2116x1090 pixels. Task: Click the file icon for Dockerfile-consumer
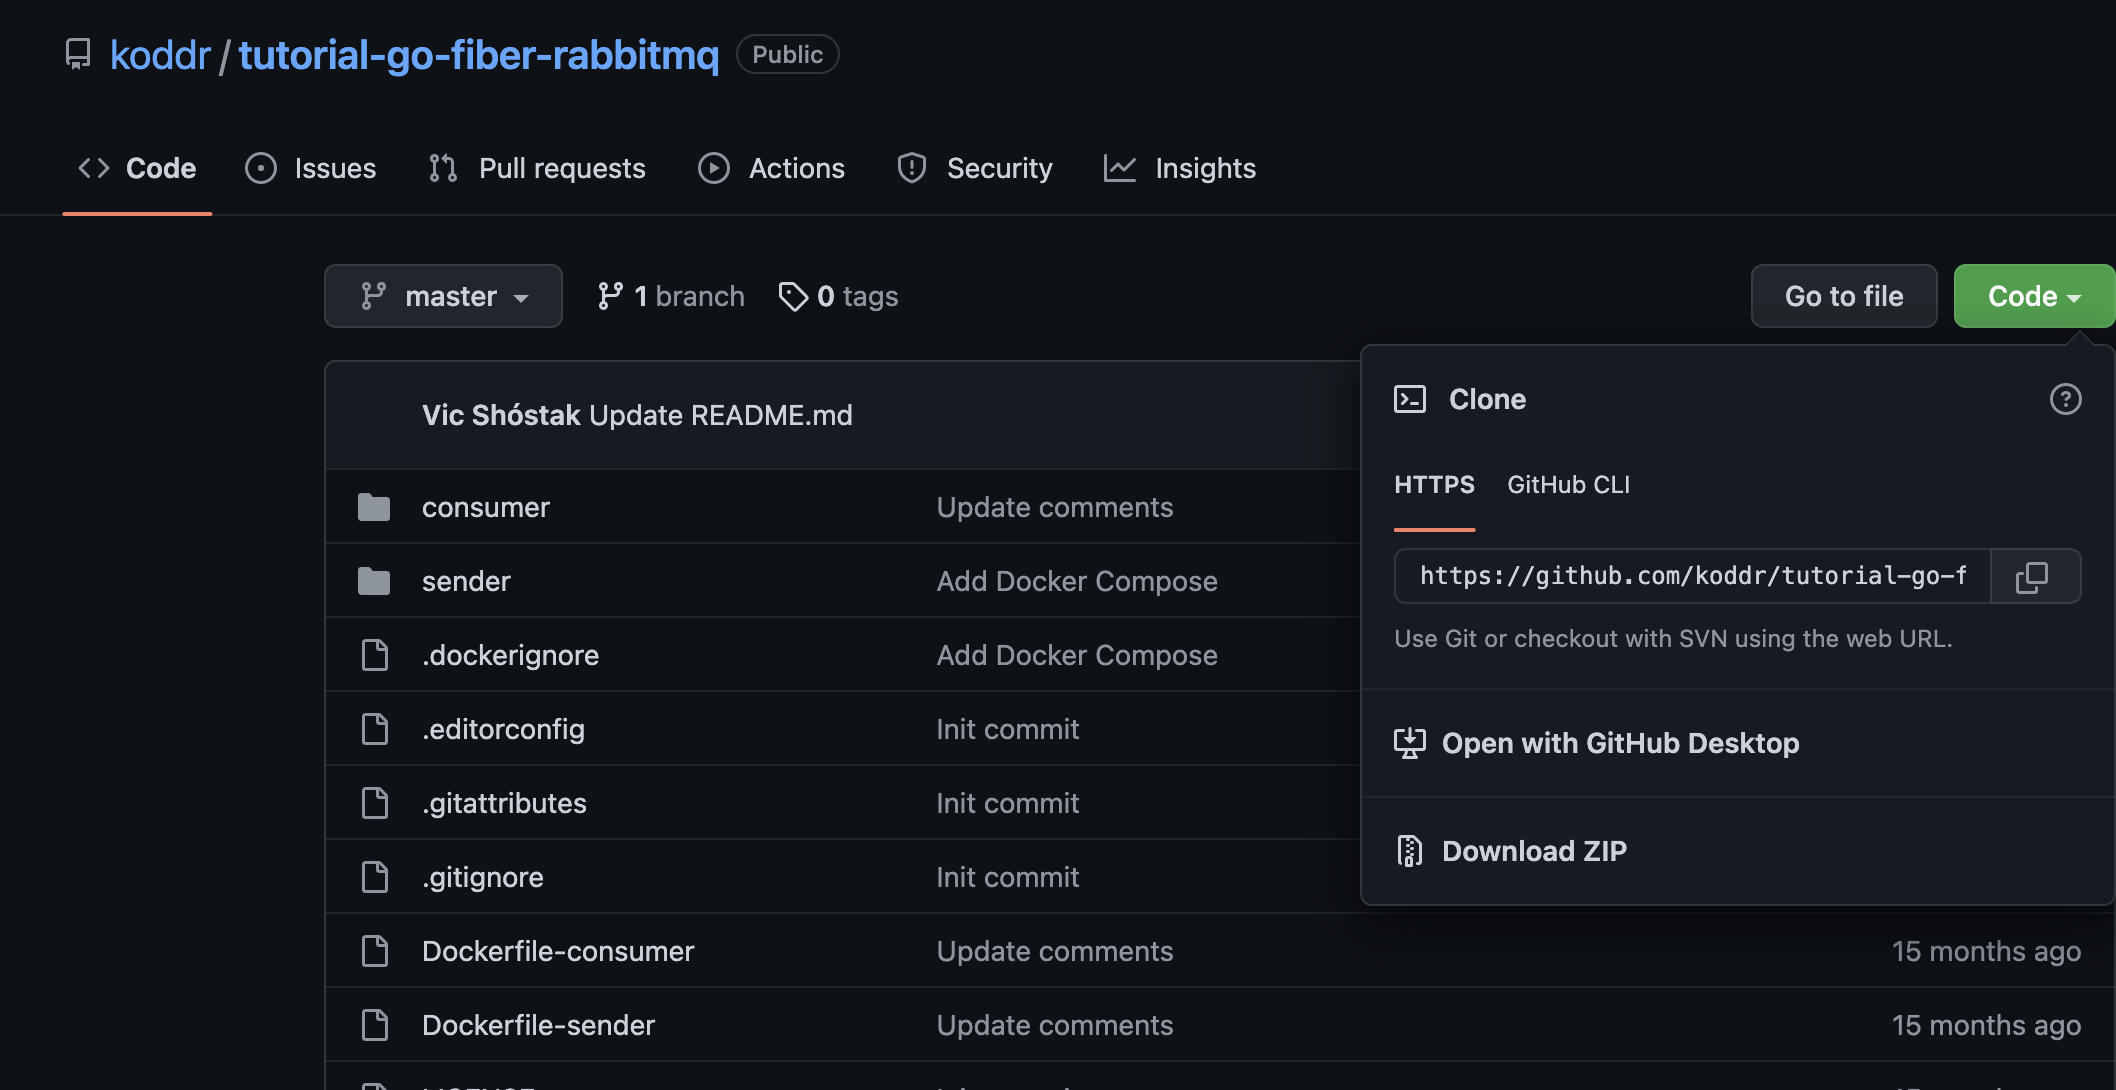pyautogui.click(x=375, y=951)
